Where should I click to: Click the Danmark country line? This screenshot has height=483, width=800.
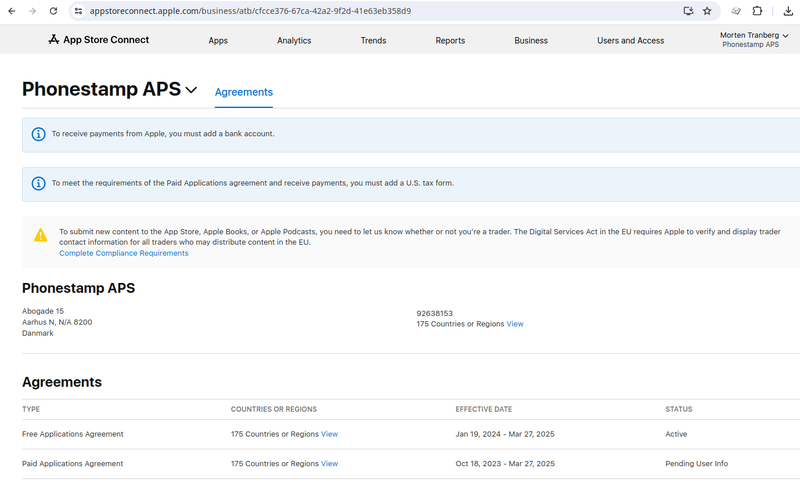pyautogui.click(x=38, y=333)
